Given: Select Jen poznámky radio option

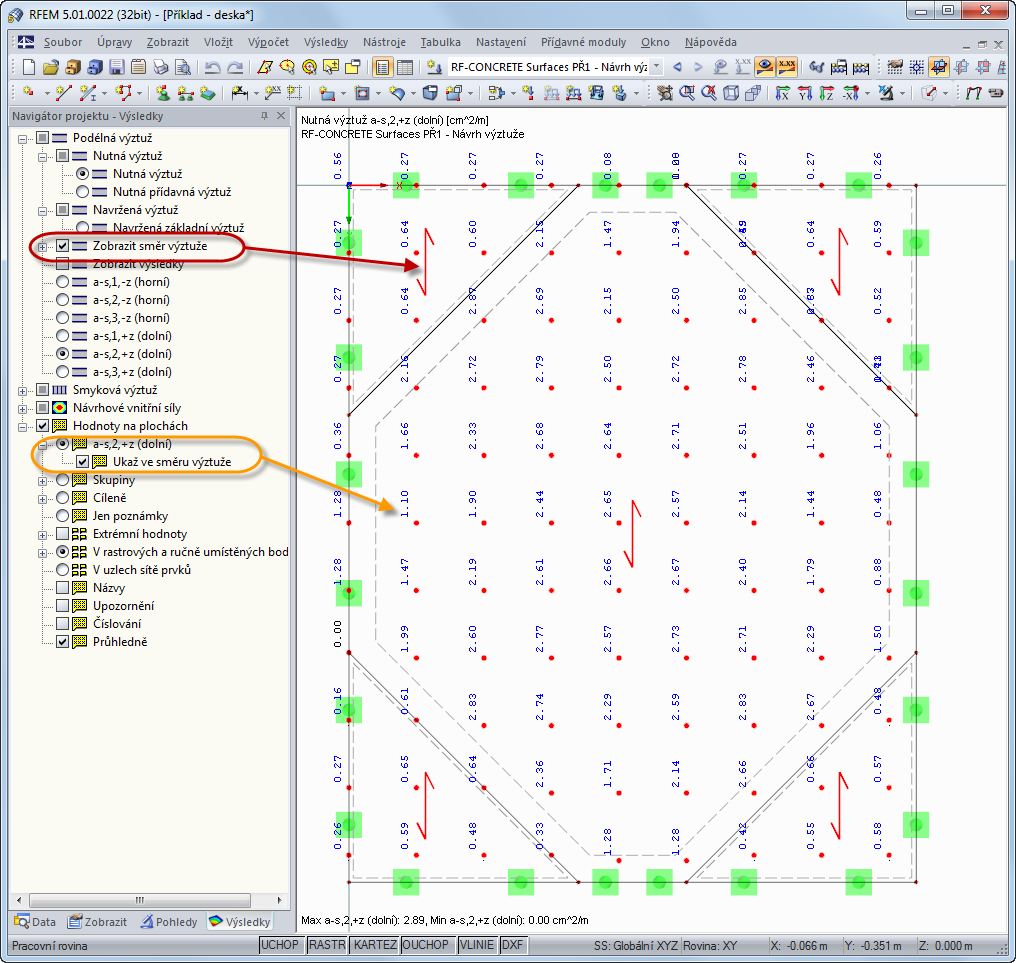Looking at the screenshot, I should [62, 516].
